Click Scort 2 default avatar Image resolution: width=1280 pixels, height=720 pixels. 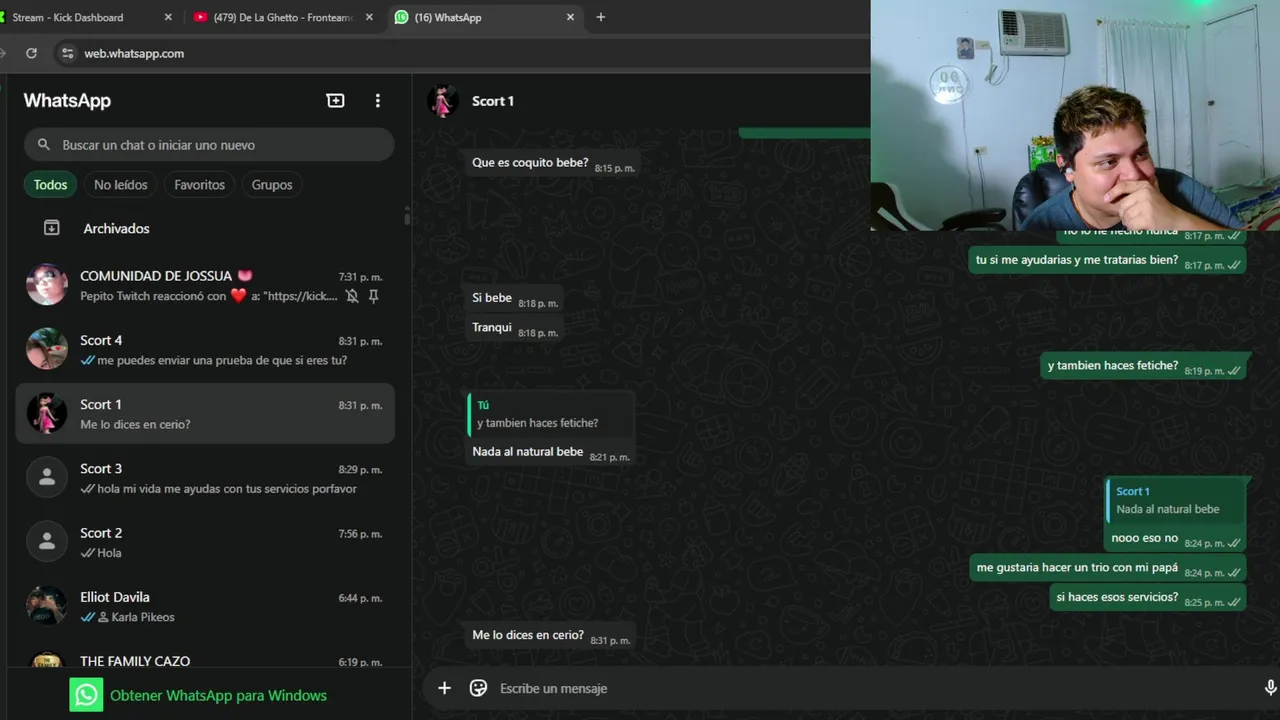click(47, 541)
